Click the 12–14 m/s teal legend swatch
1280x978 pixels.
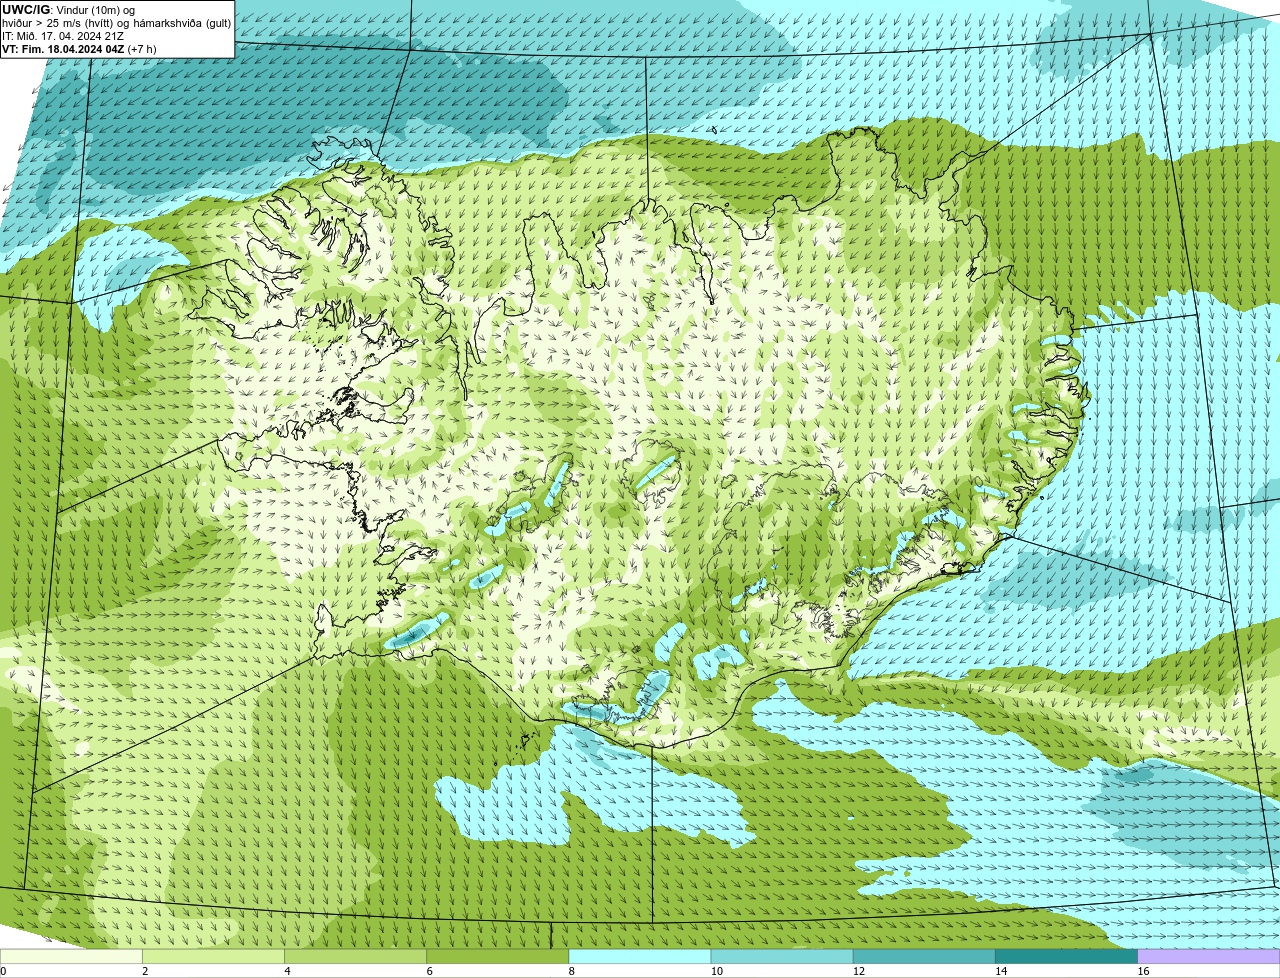point(924,956)
